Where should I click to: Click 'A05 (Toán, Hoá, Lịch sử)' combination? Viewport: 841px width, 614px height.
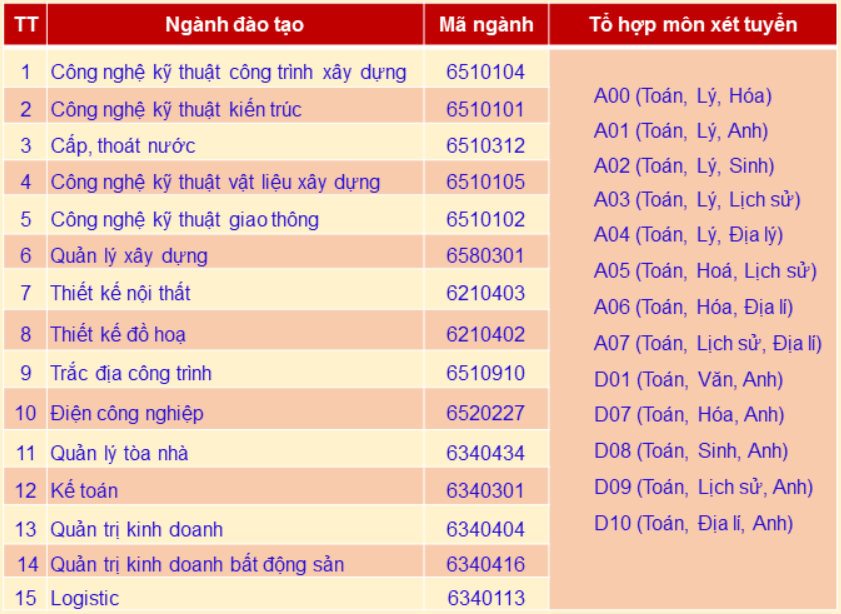pos(705,271)
